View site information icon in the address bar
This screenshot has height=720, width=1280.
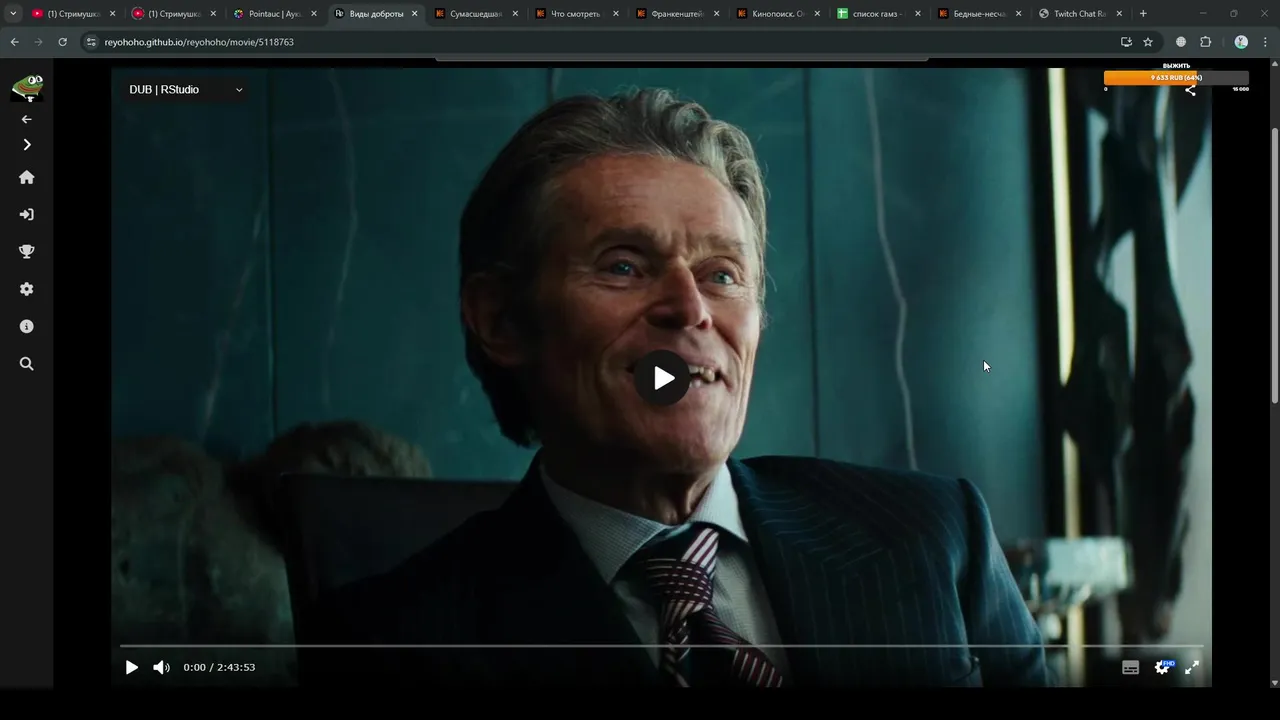(x=91, y=42)
